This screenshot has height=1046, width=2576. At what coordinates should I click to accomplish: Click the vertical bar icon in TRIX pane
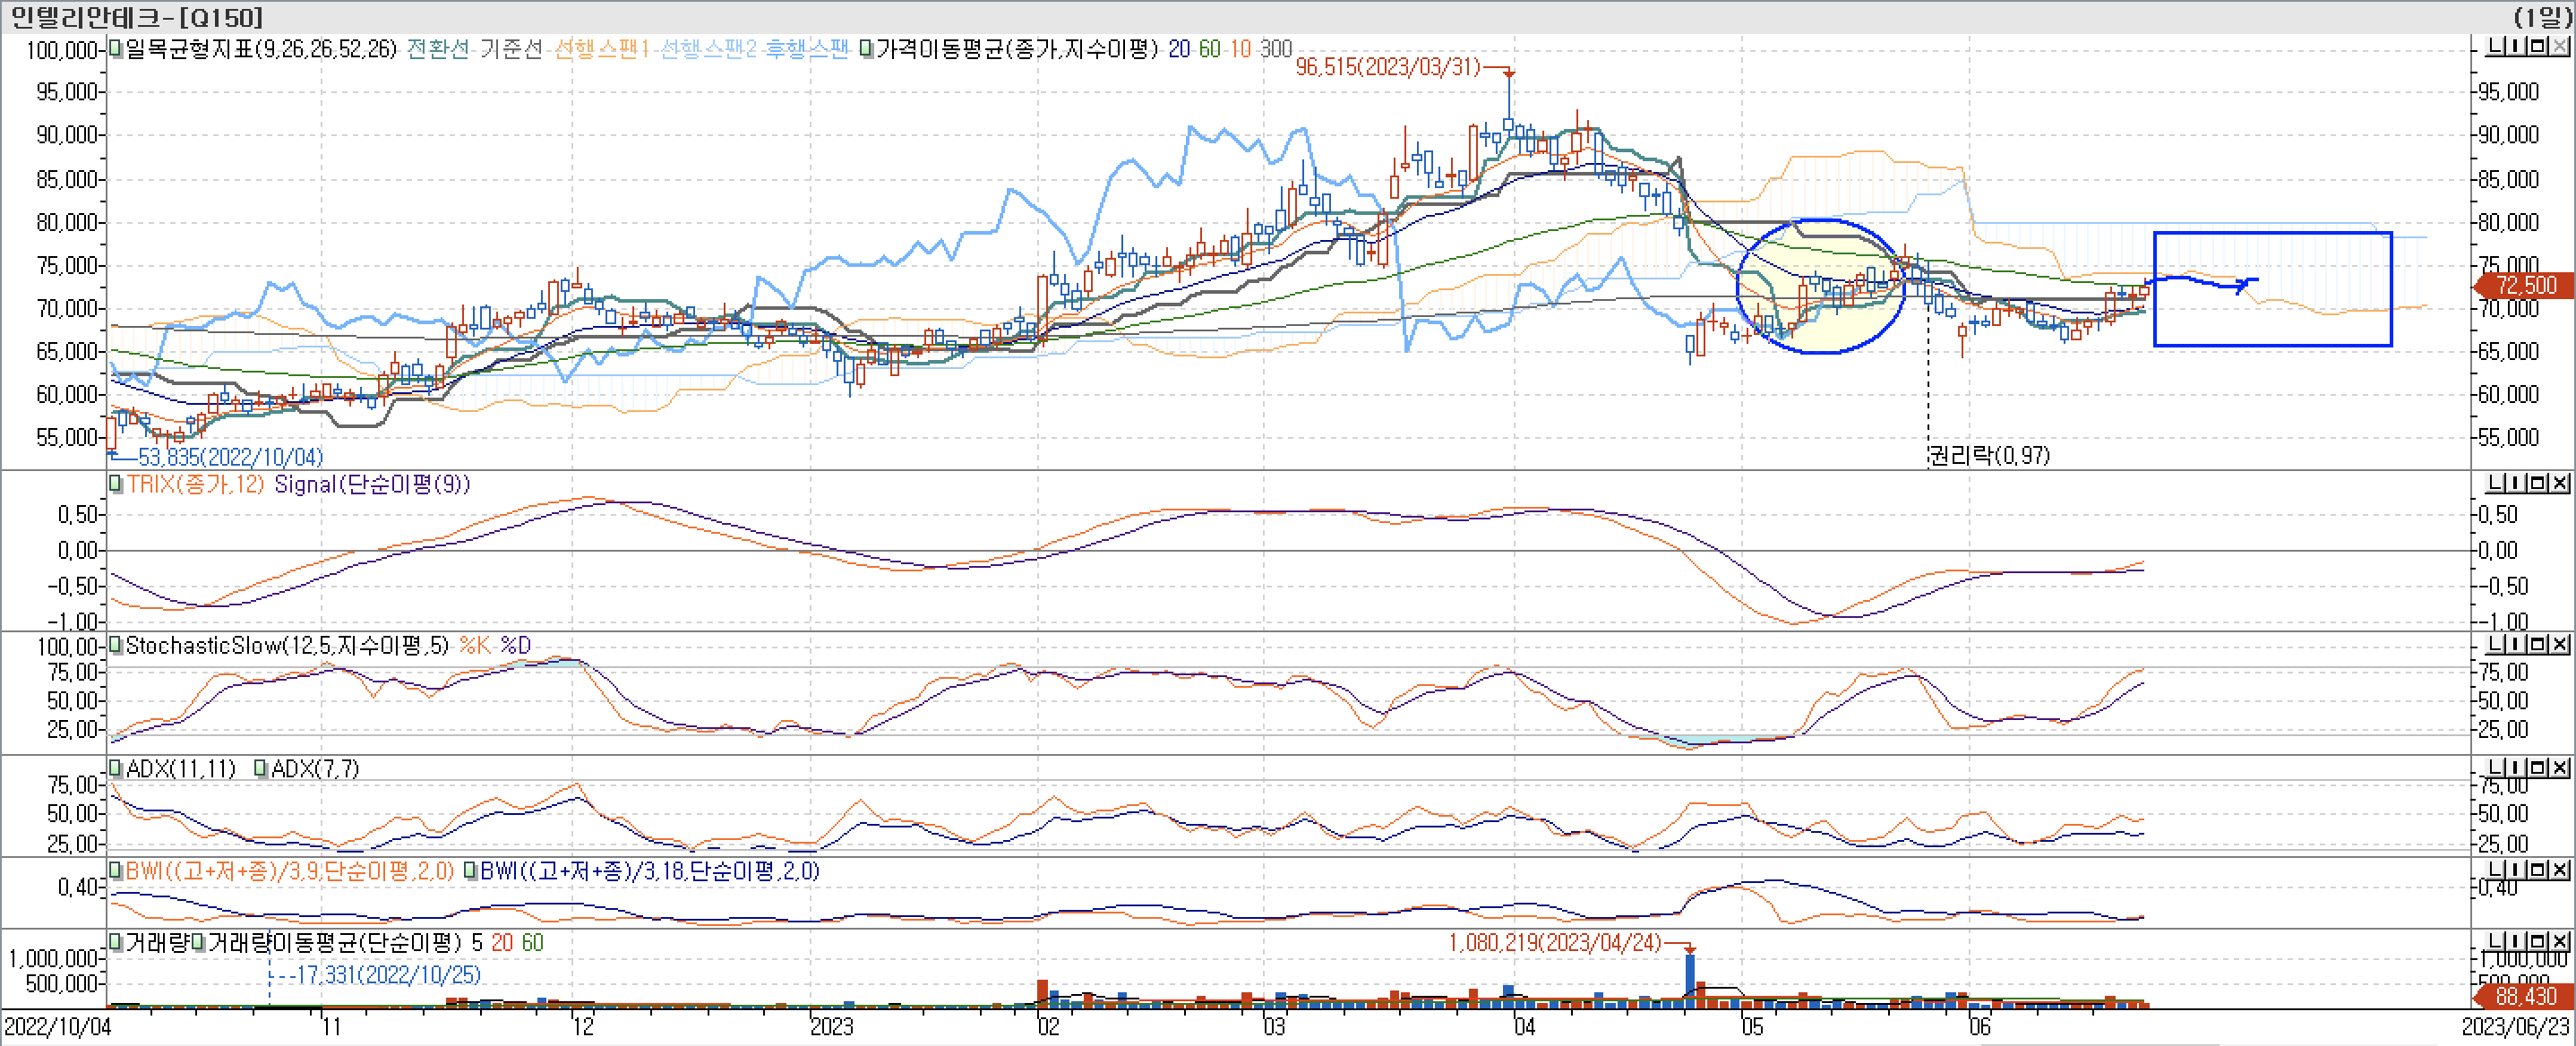2517,484
